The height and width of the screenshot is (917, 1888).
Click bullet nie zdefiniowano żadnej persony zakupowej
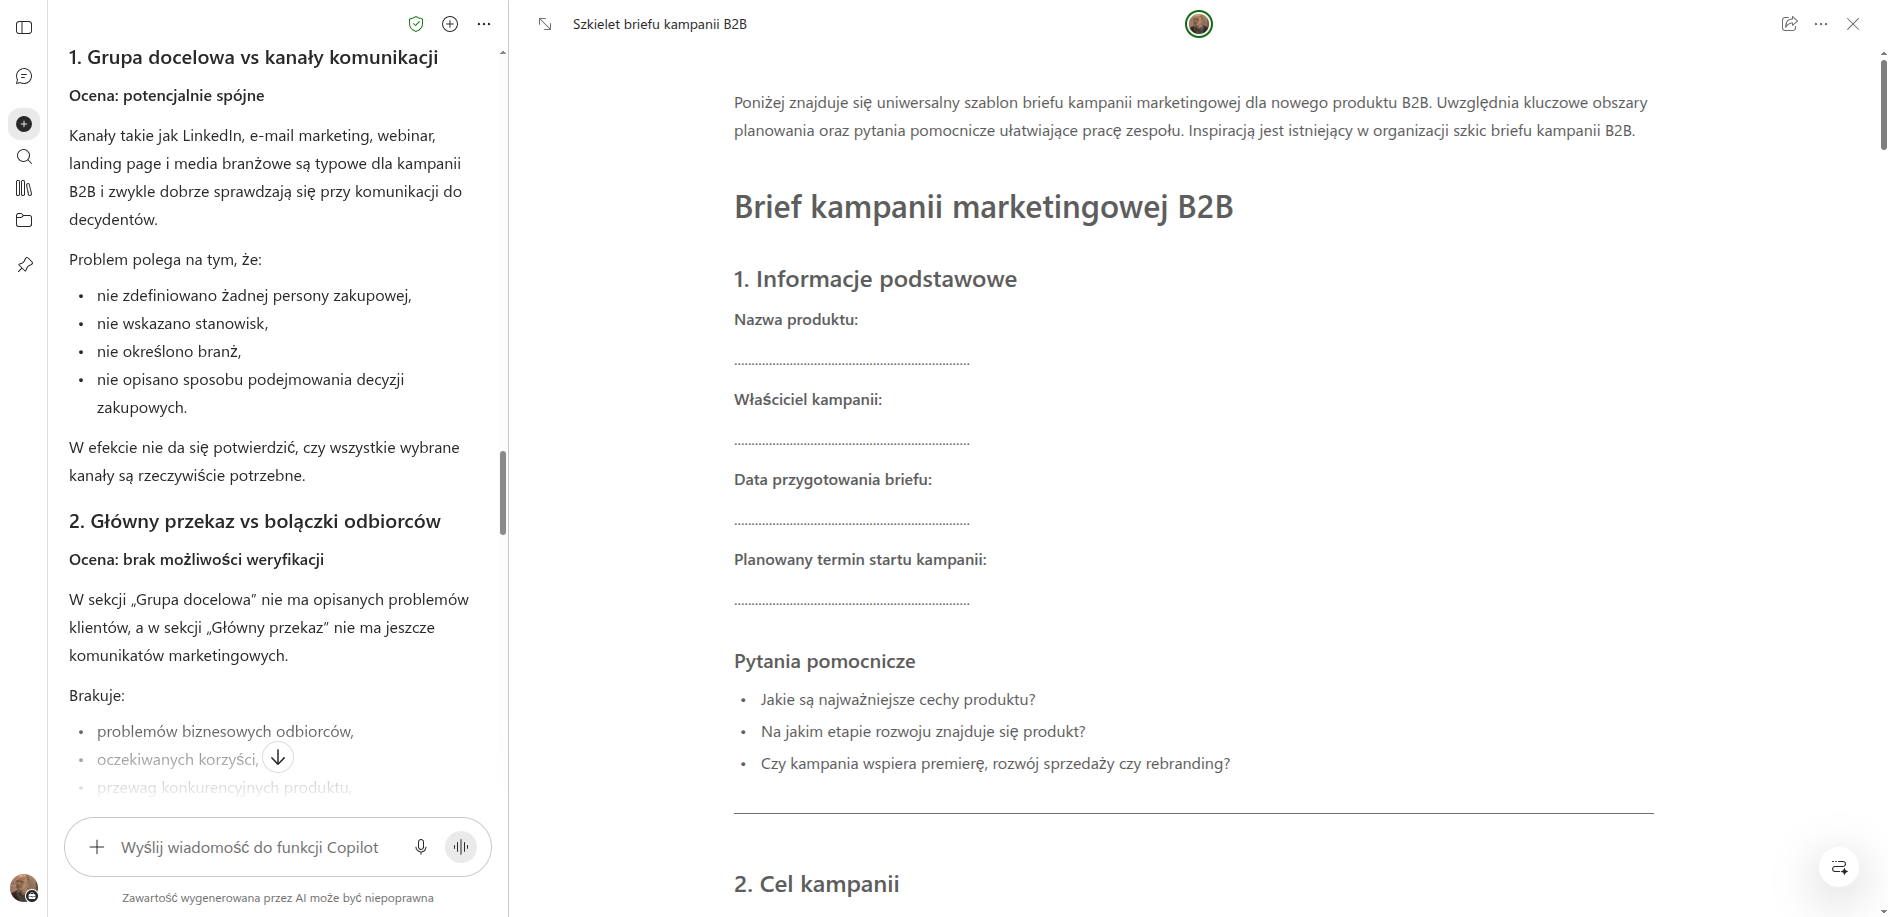pyautogui.click(x=254, y=296)
